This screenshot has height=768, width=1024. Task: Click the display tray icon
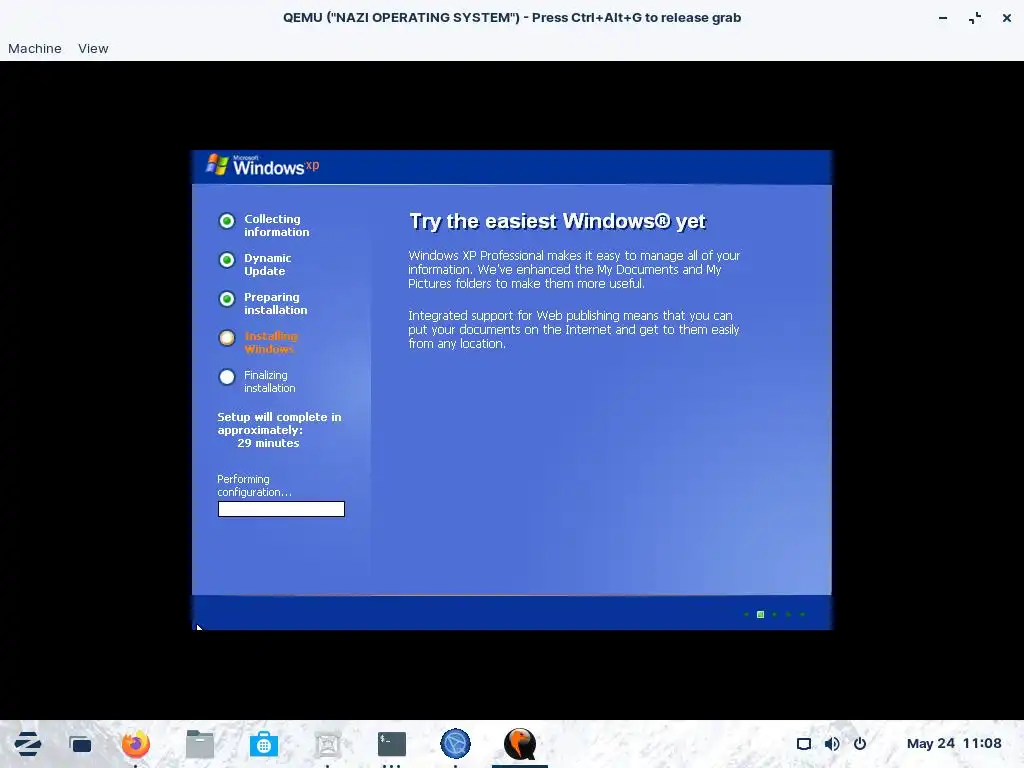[804, 744]
